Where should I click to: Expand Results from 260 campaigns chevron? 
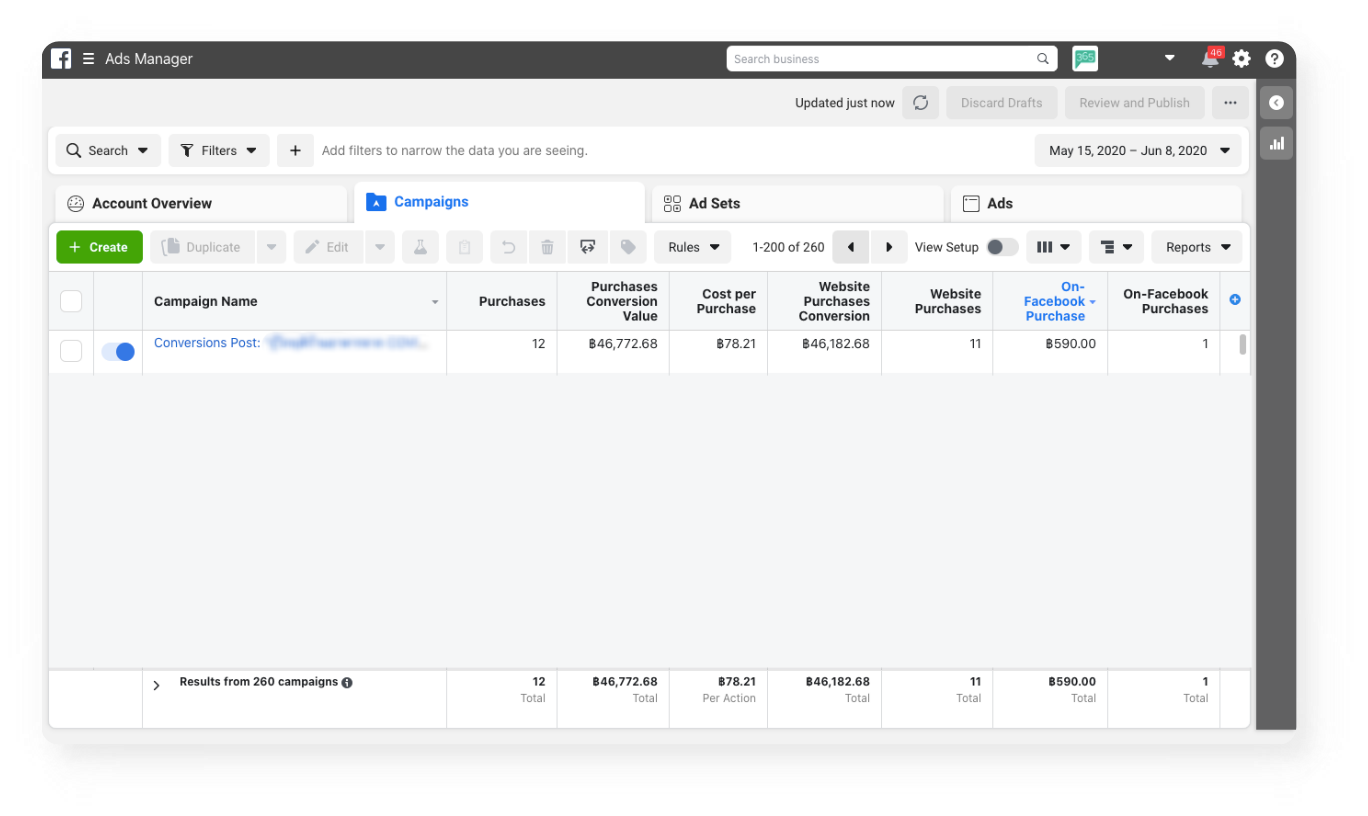(157, 686)
